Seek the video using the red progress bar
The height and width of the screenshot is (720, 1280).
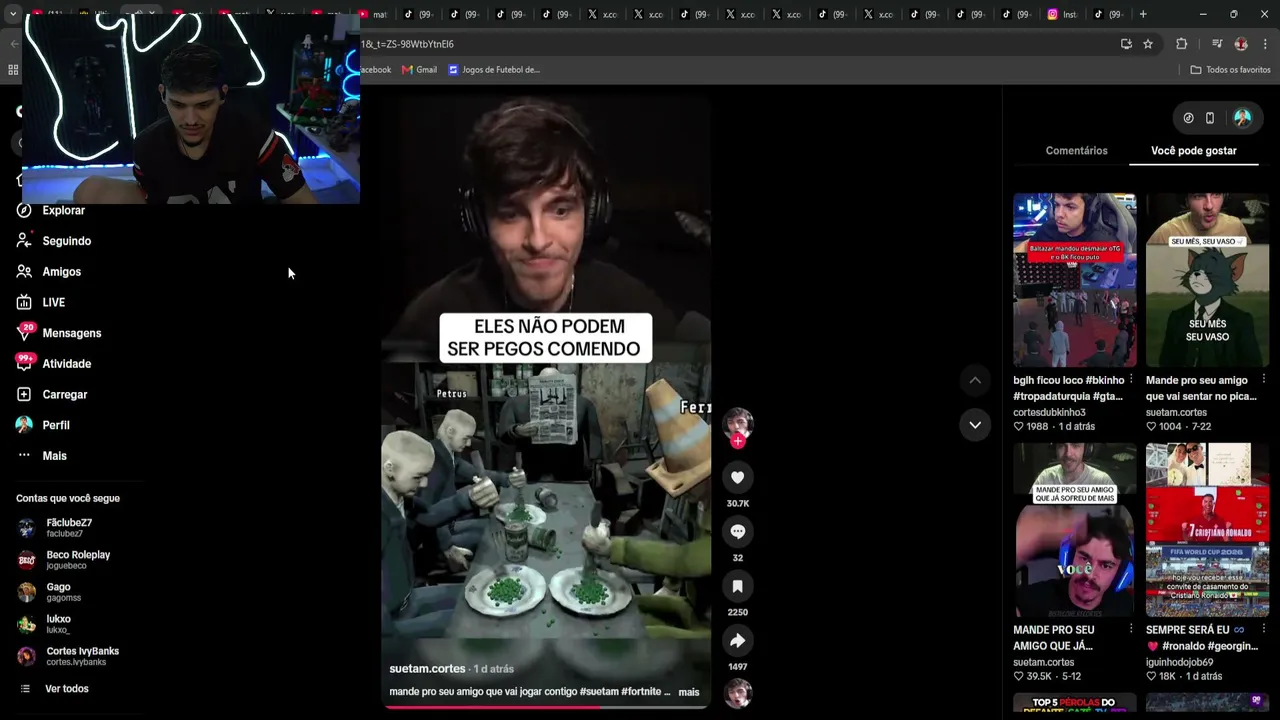(x=546, y=706)
